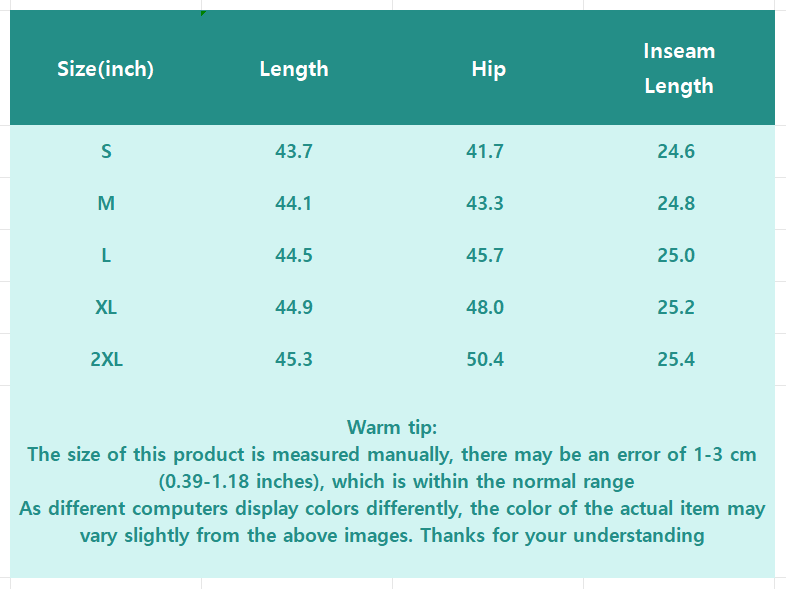Screen dimensions: 786x589
Task: Click the 41.7 hip value
Action: (485, 152)
